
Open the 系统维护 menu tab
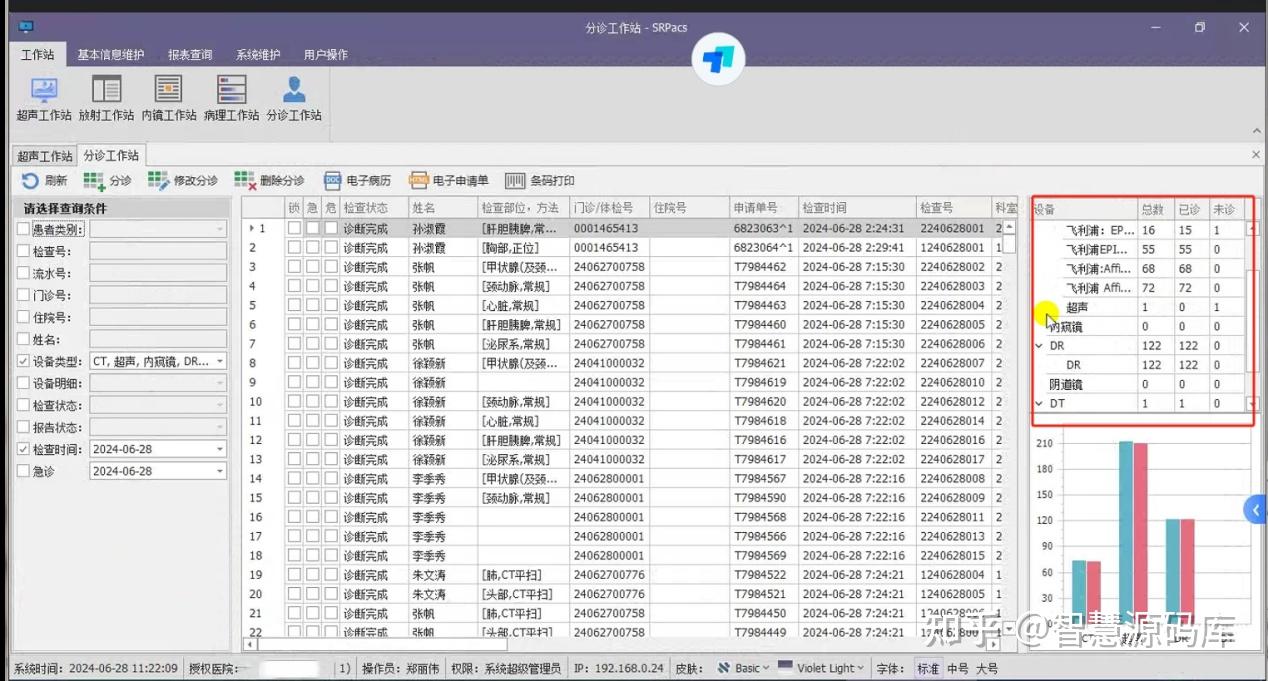tap(258, 55)
